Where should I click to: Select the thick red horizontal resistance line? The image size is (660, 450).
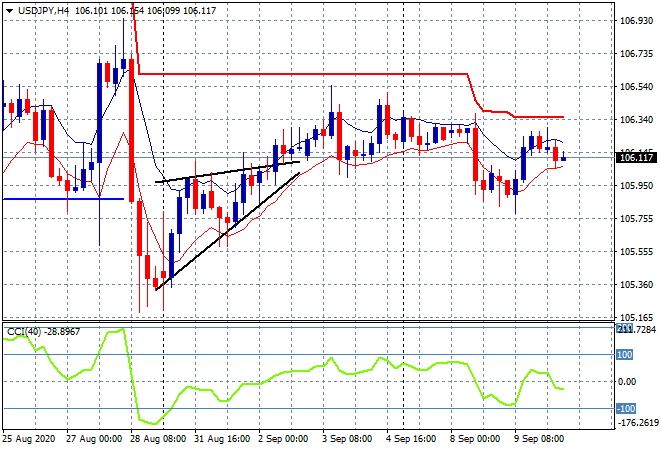click(x=303, y=74)
